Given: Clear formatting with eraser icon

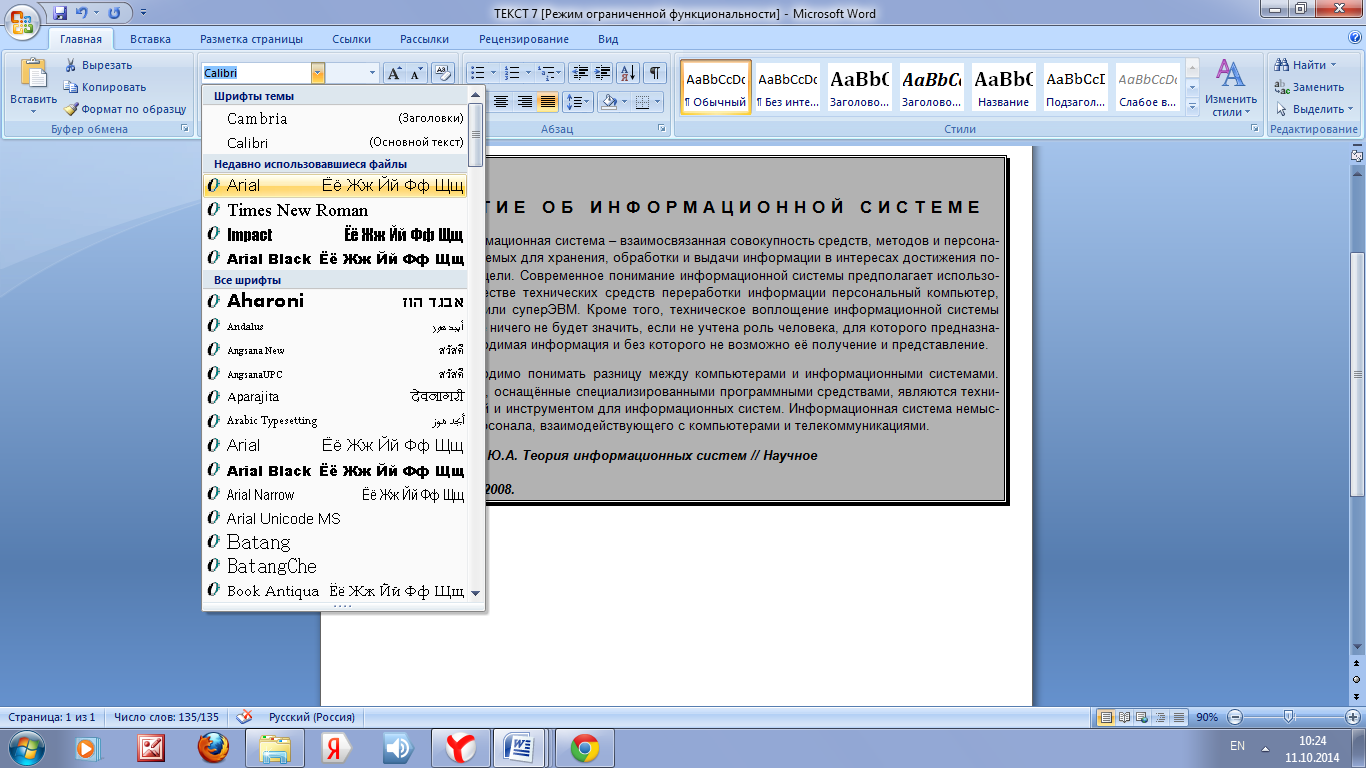Looking at the screenshot, I should click(444, 73).
